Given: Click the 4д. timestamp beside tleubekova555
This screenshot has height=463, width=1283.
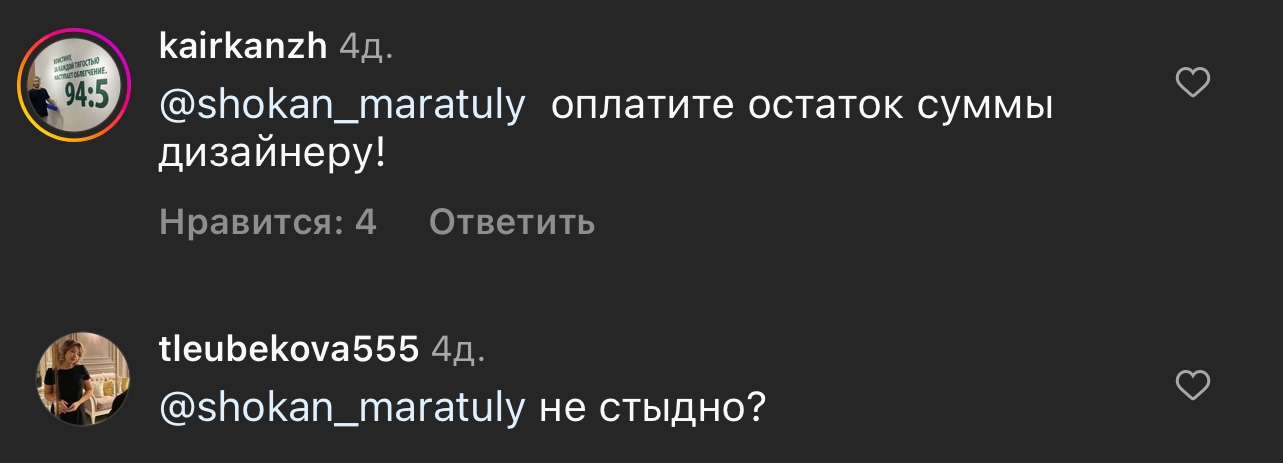Looking at the screenshot, I should (458, 349).
